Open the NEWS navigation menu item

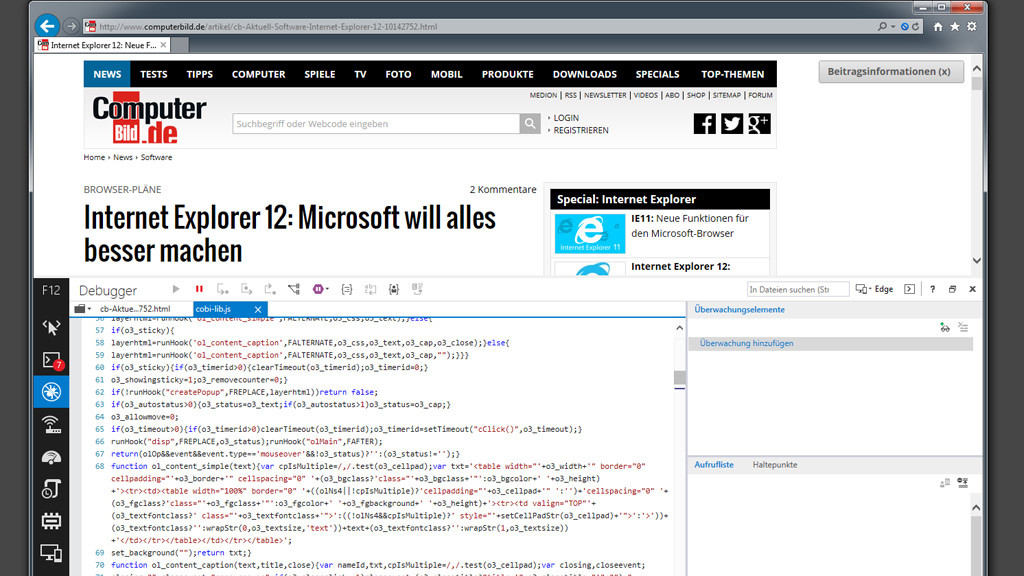point(107,74)
